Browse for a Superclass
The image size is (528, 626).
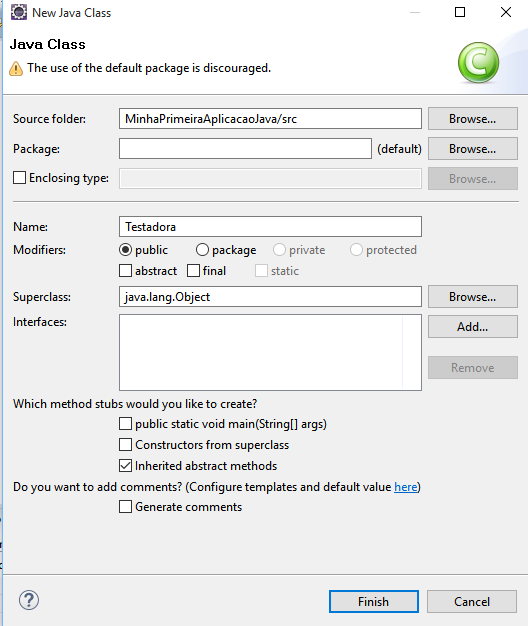coord(473,297)
